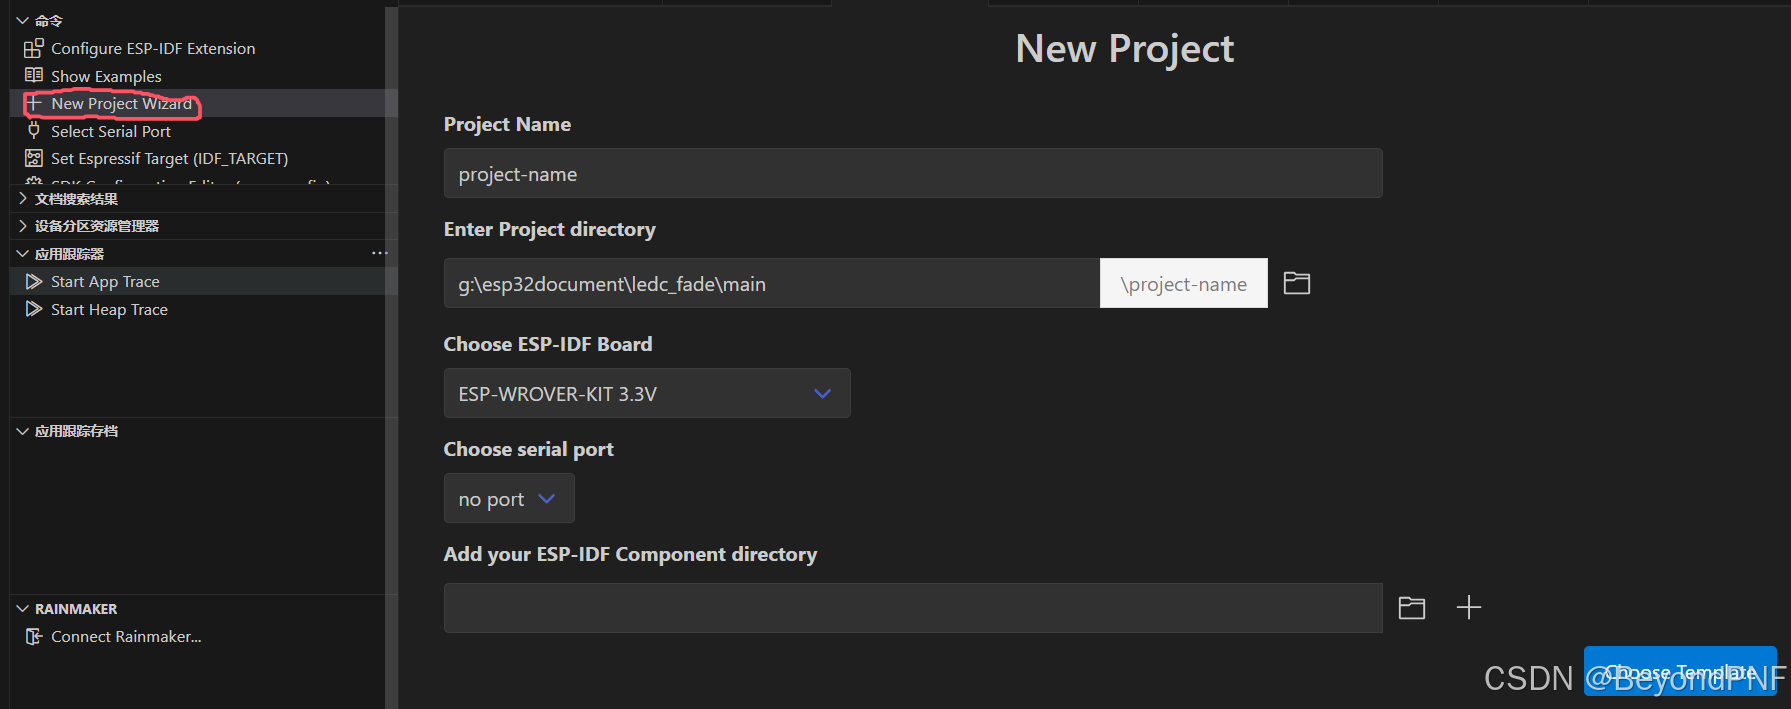This screenshot has width=1791, height=709.
Task: Click the plus icon beside New Project Wizard
Action: pyautogui.click(x=34, y=103)
